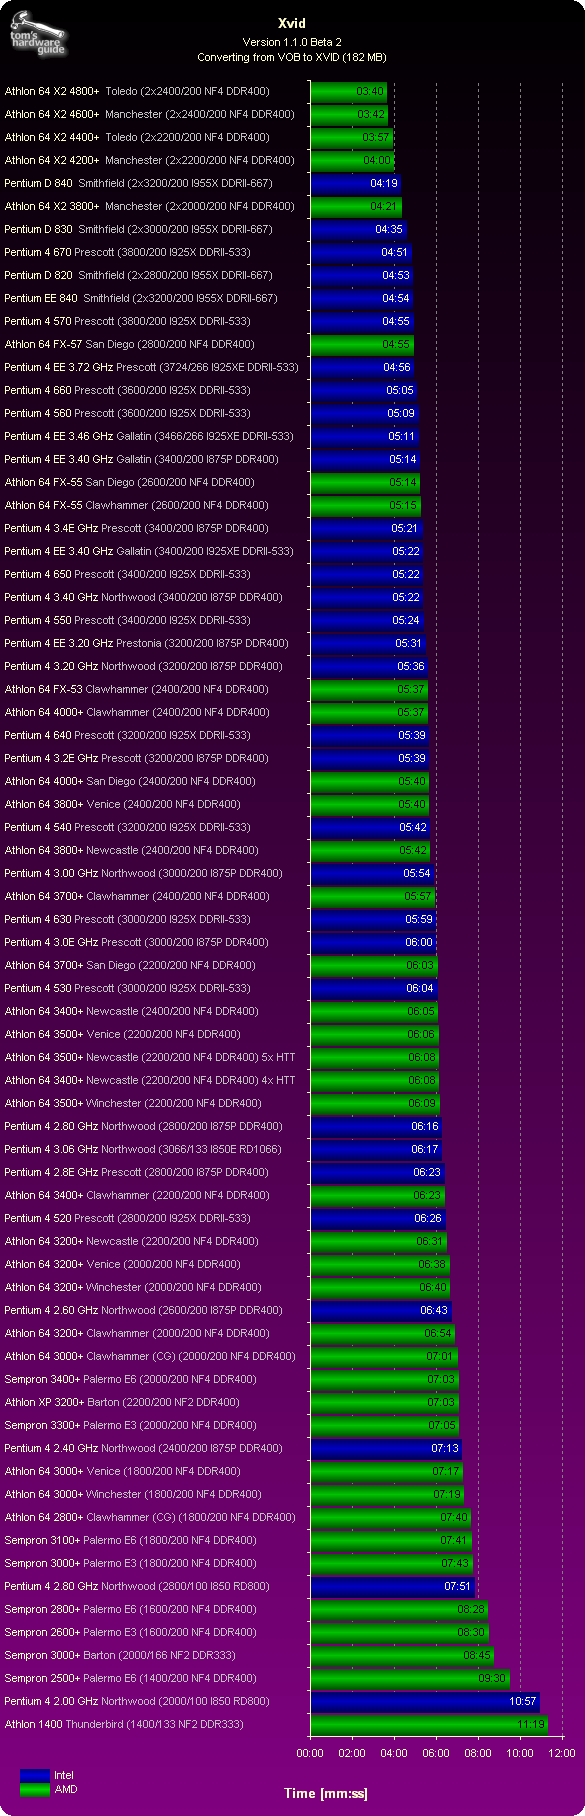Click the 02:00 axis tick label
This screenshot has width=585, height=1816.
(x=352, y=1753)
